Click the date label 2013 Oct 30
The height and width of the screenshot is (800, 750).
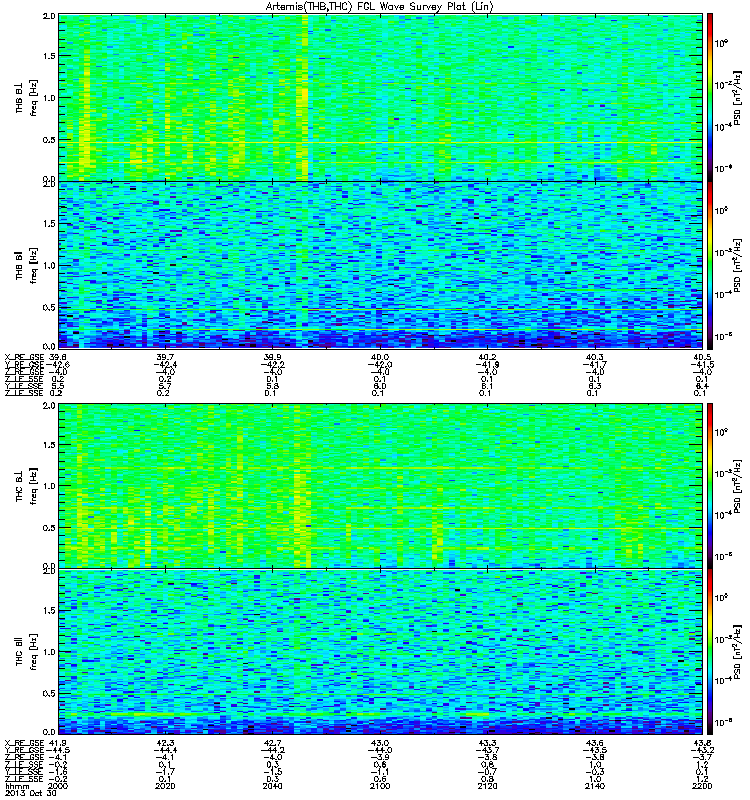pyautogui.click(x=31, y=794)
